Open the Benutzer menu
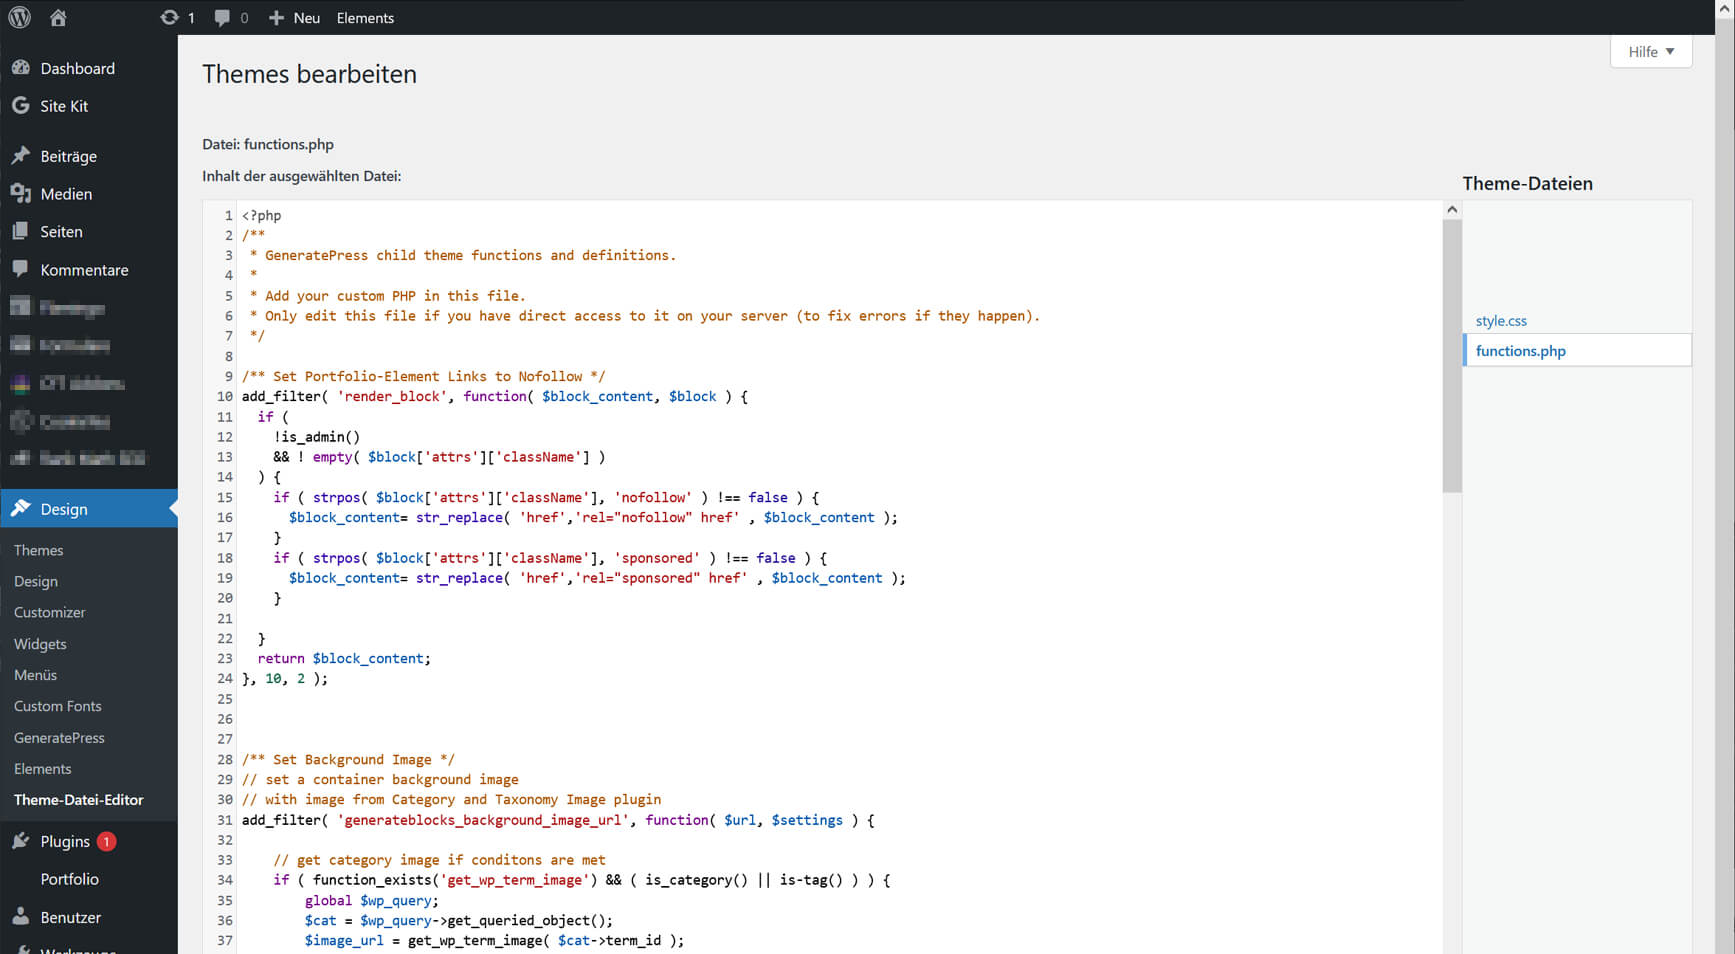 (x=70, y=917)
